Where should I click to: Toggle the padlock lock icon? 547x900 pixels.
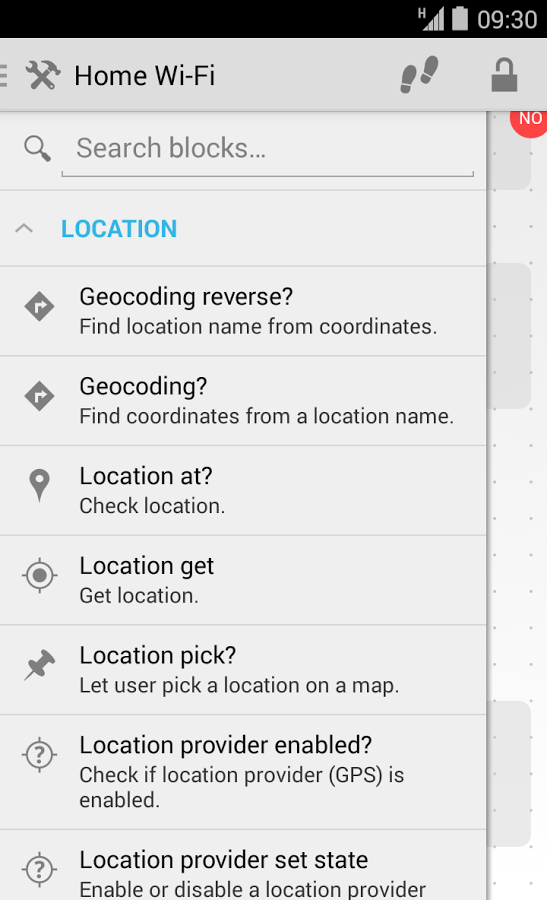(x=505, y=75)
